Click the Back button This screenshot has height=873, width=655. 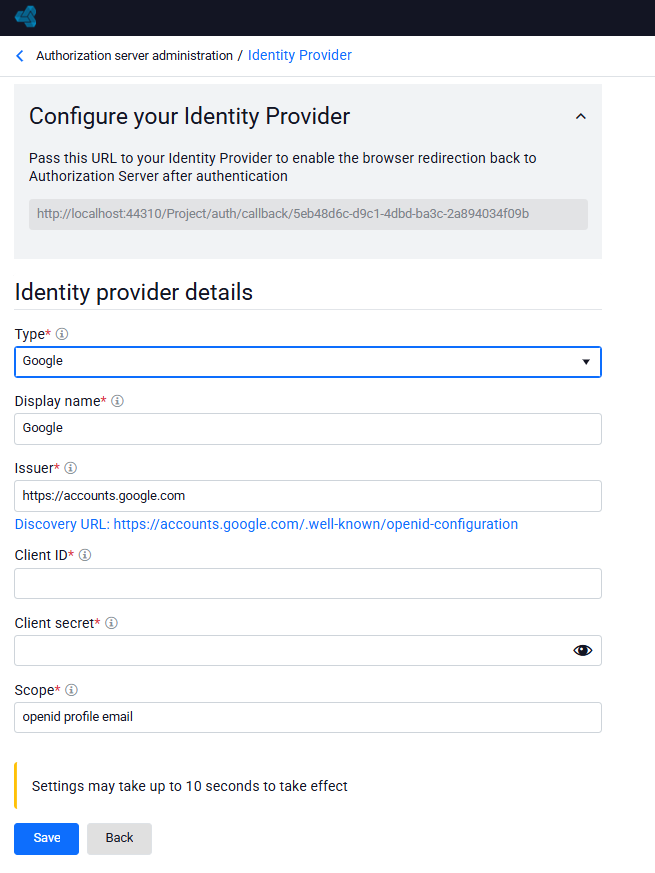pos(119,838)
